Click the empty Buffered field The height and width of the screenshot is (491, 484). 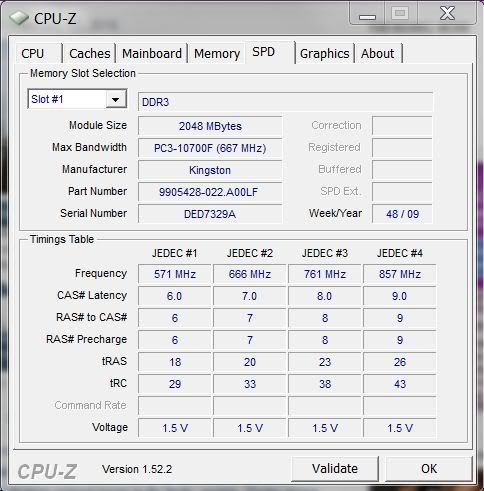pyautogui.click(x=402, y=170)
